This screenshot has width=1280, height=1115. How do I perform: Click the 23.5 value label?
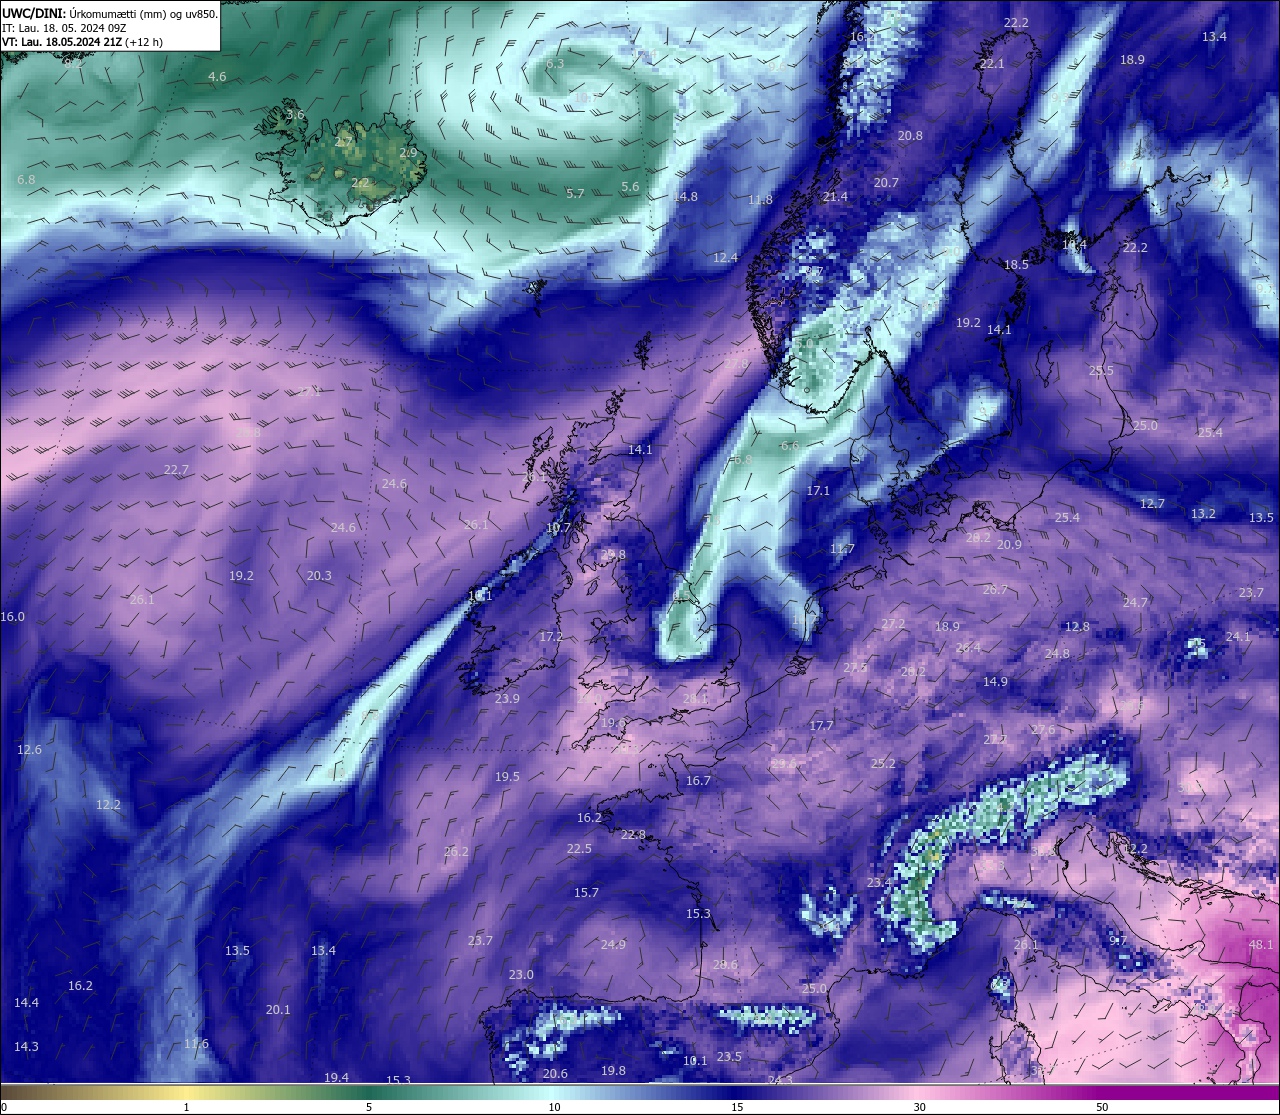point(729,1057)
